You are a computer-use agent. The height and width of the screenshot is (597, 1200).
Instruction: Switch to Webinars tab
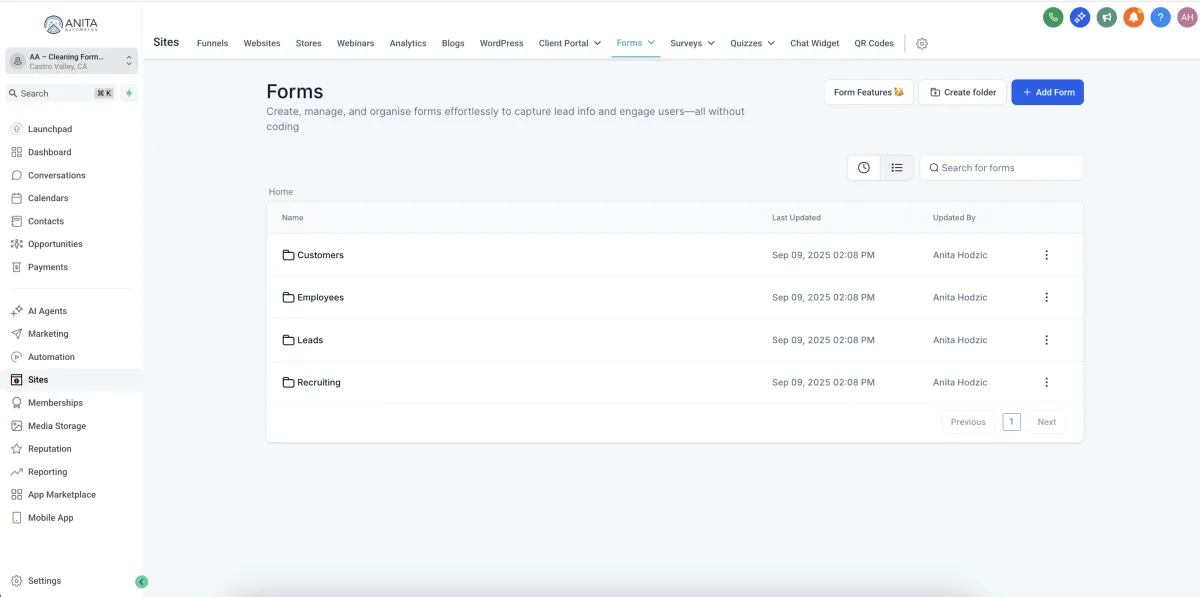tap(355, 43)
